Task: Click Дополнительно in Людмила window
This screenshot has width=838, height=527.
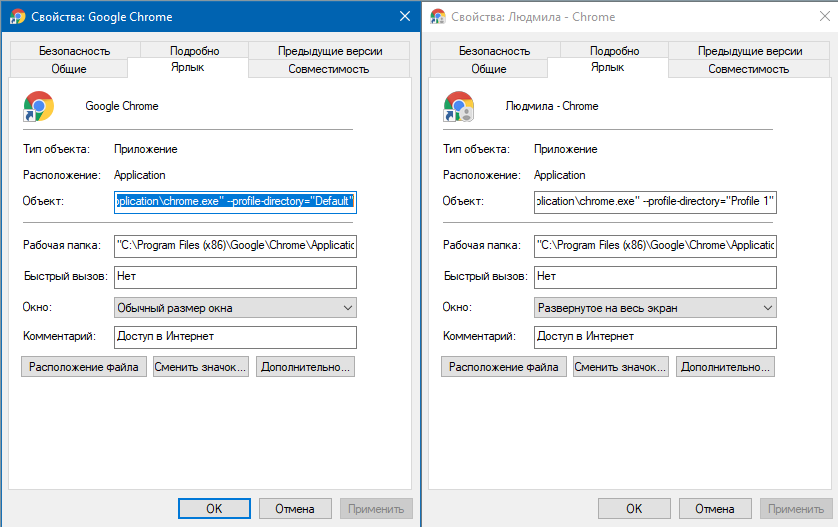Action: click(x=725, y=367)
